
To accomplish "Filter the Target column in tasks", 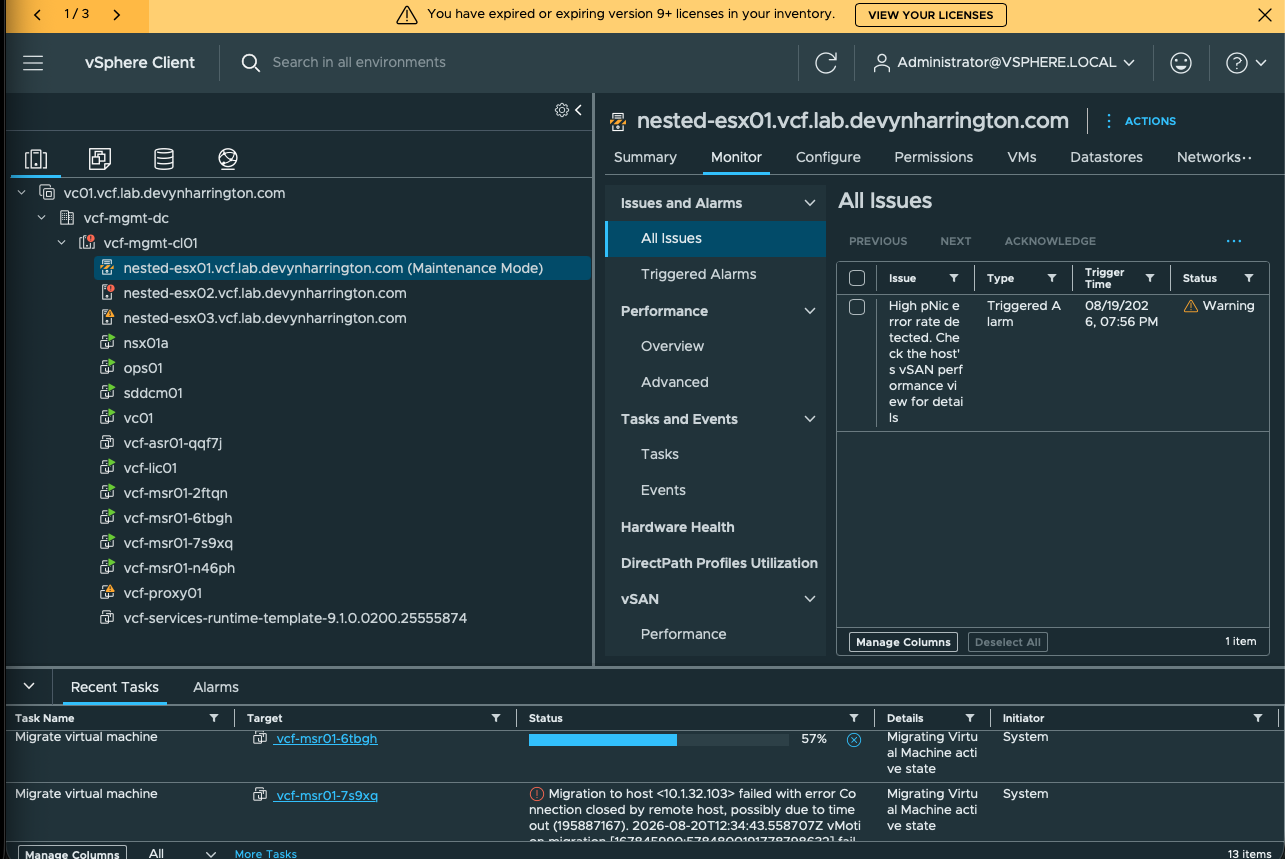I will (x=496, y=718).
